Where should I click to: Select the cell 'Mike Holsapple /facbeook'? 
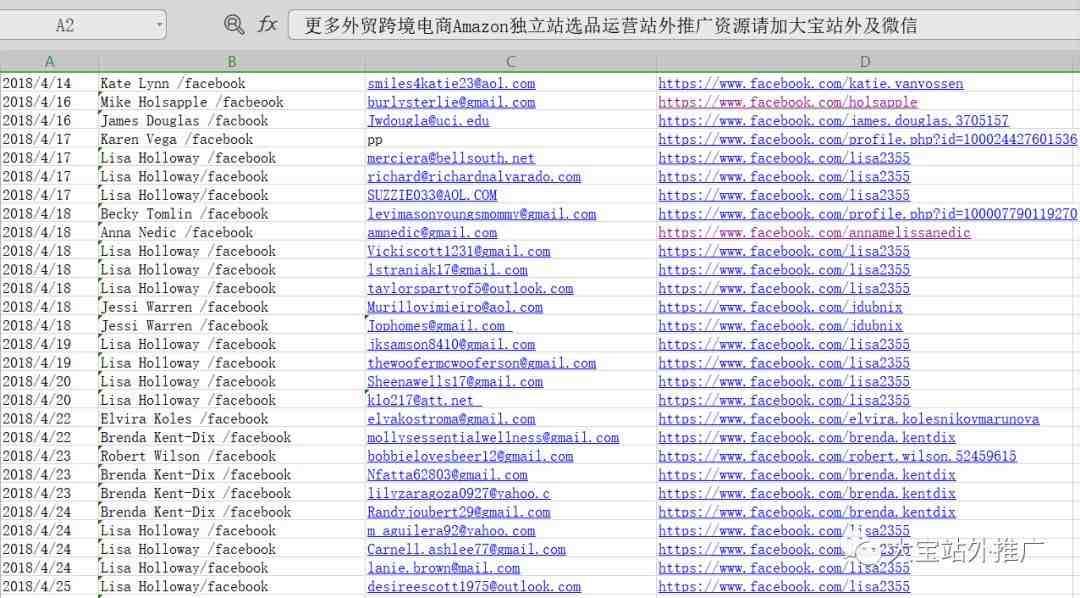[x=231, y=102]
